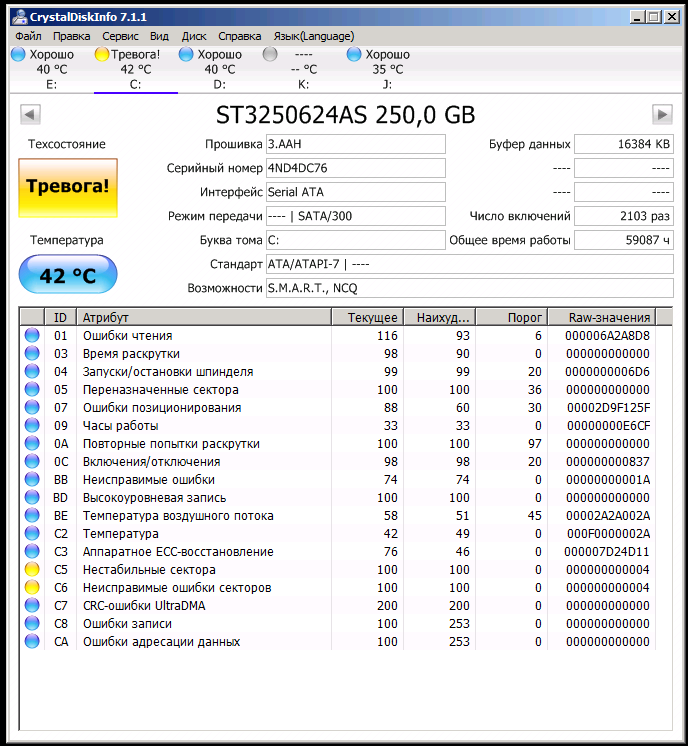Click the status orb for Температура row C2
The width and height of the screenshot is (688, 746).
pos(32,533)
